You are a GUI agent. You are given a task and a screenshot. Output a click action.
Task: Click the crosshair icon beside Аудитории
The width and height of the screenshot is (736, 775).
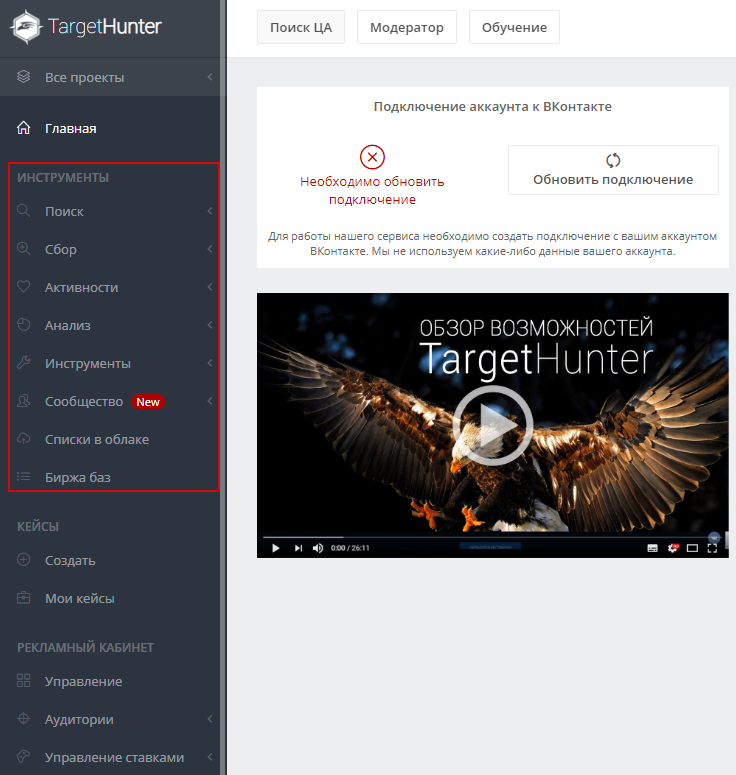tap(23, 719)
